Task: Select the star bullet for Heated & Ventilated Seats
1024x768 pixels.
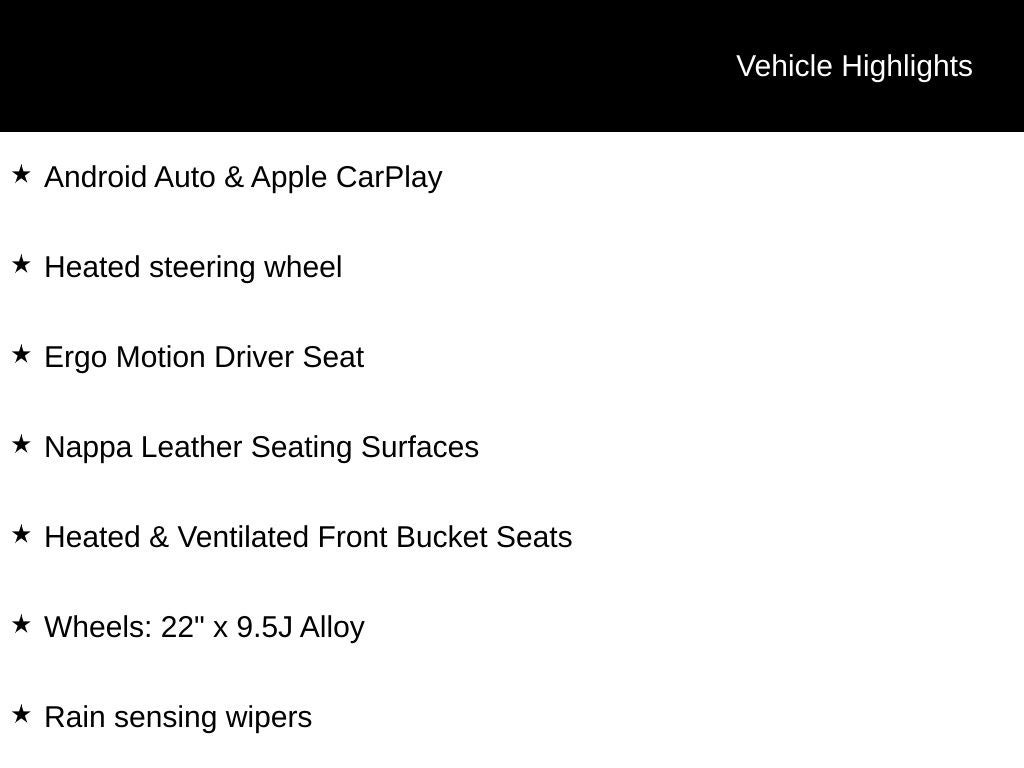Action: pos(21,535)
